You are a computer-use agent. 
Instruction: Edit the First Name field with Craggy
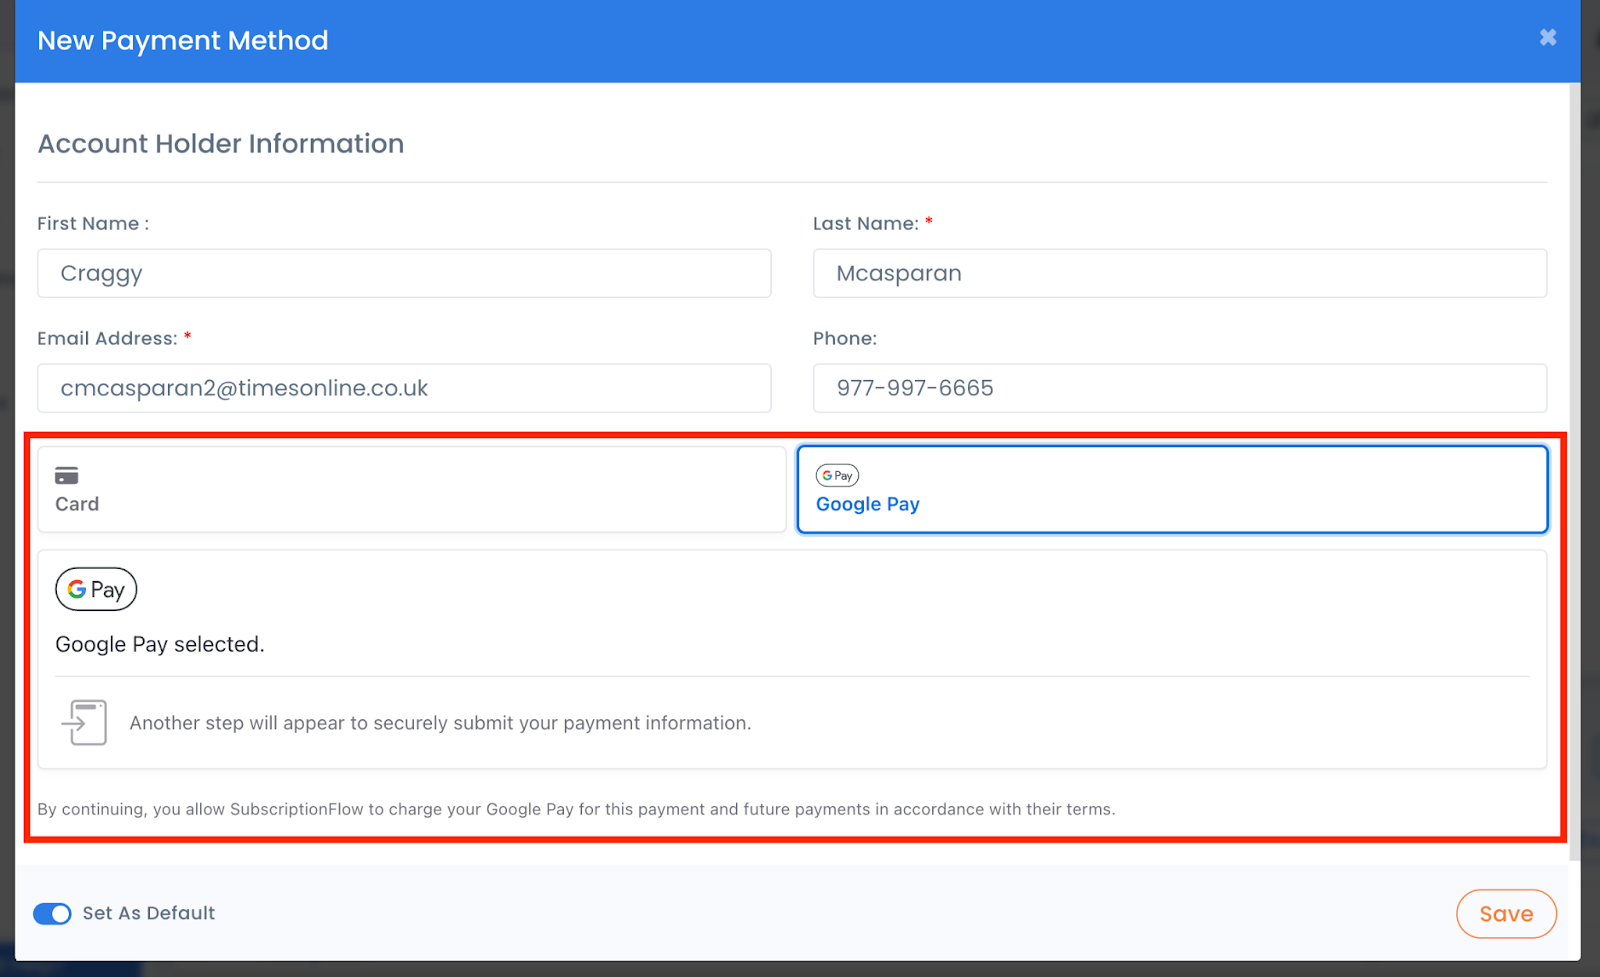pyautogui.click(x=404, y=273)
